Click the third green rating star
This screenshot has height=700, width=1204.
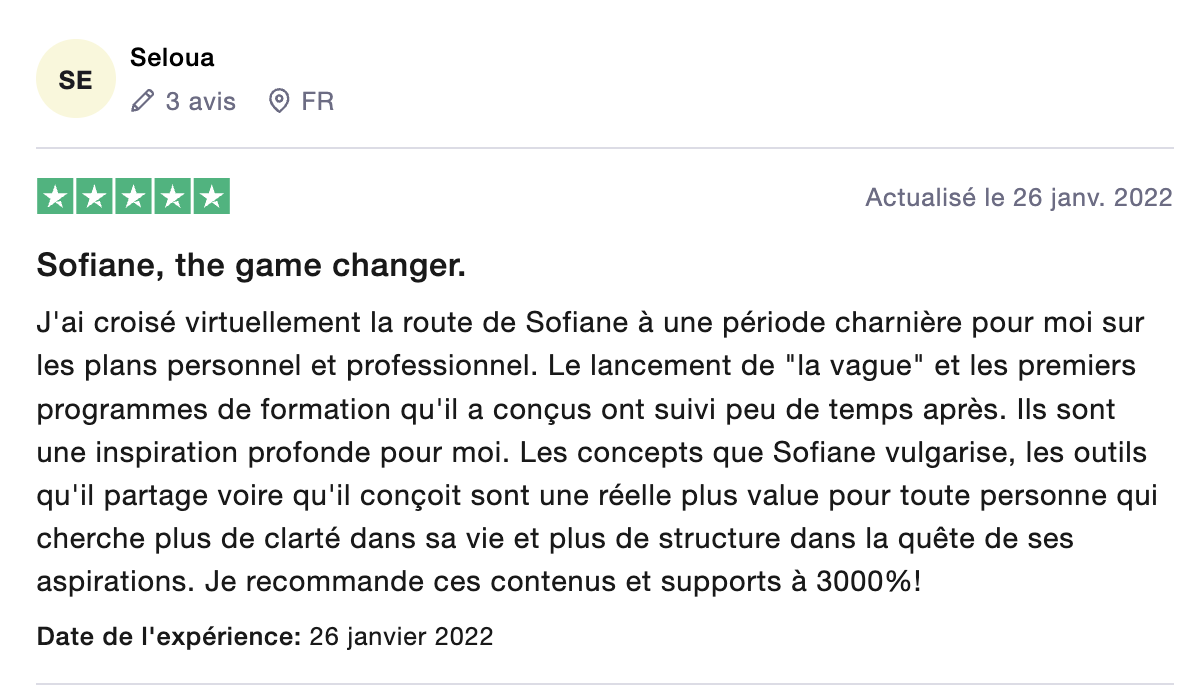point(134,197)
